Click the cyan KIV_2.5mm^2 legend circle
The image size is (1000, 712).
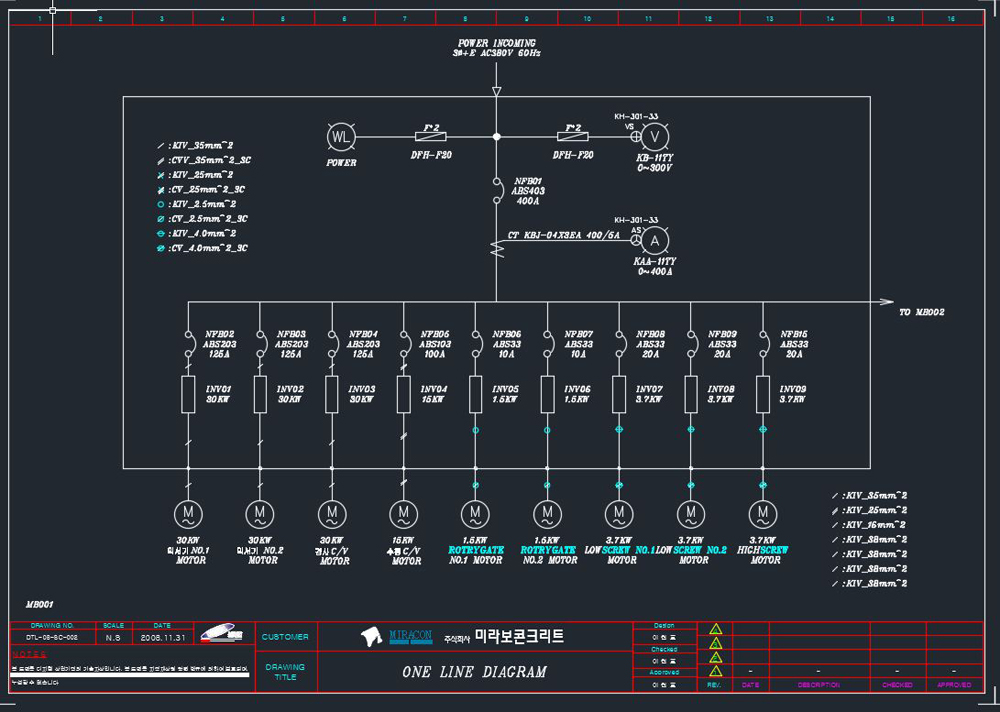(161, 204)
